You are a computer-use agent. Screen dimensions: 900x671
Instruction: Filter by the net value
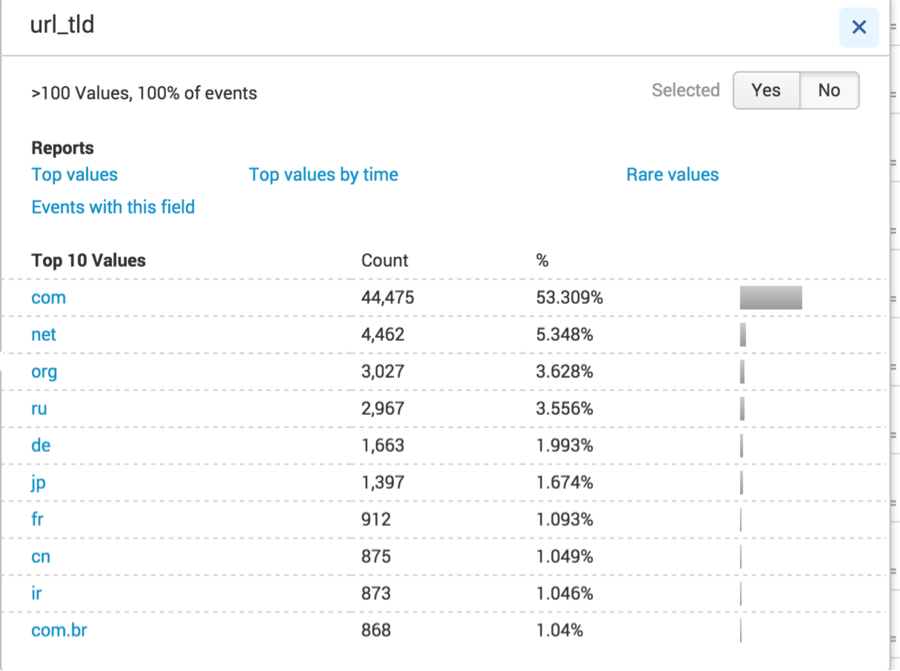coord(44,334)
